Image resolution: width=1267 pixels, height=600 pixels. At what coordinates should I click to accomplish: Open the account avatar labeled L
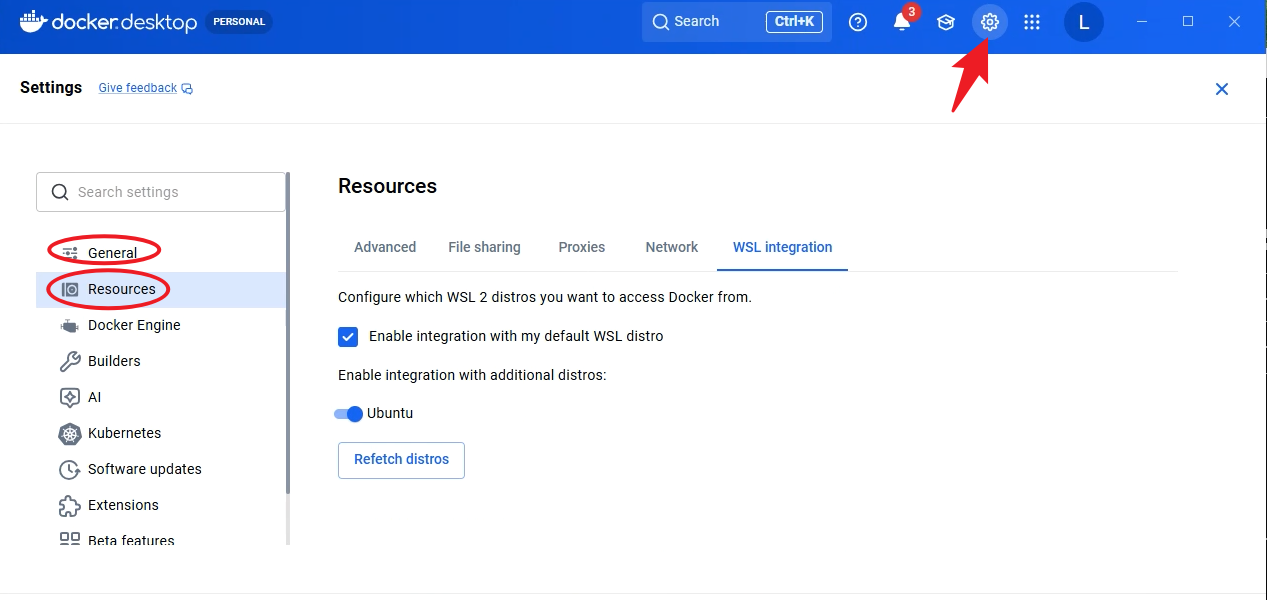tap(1084, 22)
